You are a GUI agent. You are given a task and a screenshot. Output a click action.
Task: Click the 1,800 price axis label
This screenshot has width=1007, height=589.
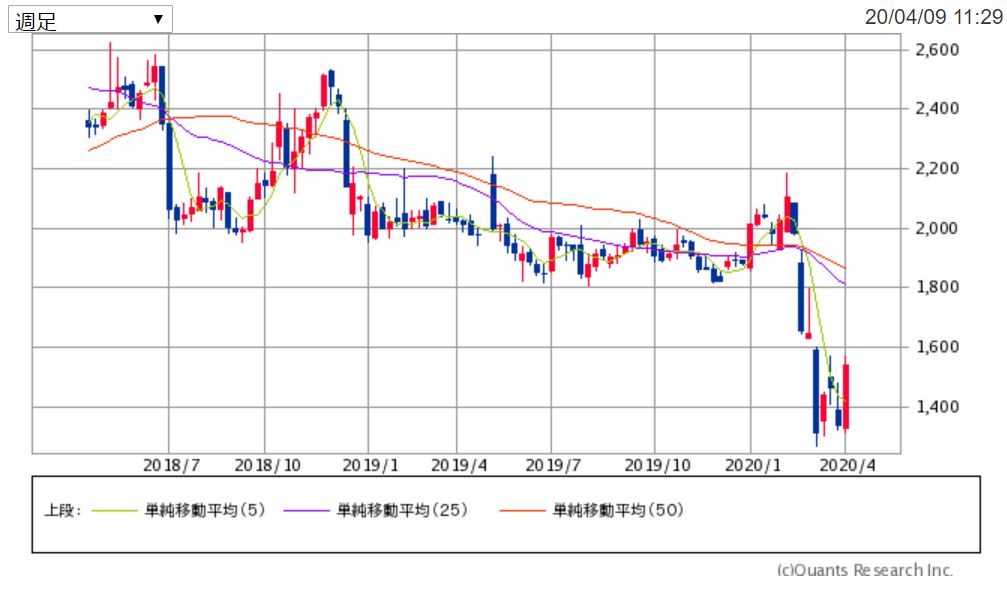[x=937, y=286]
